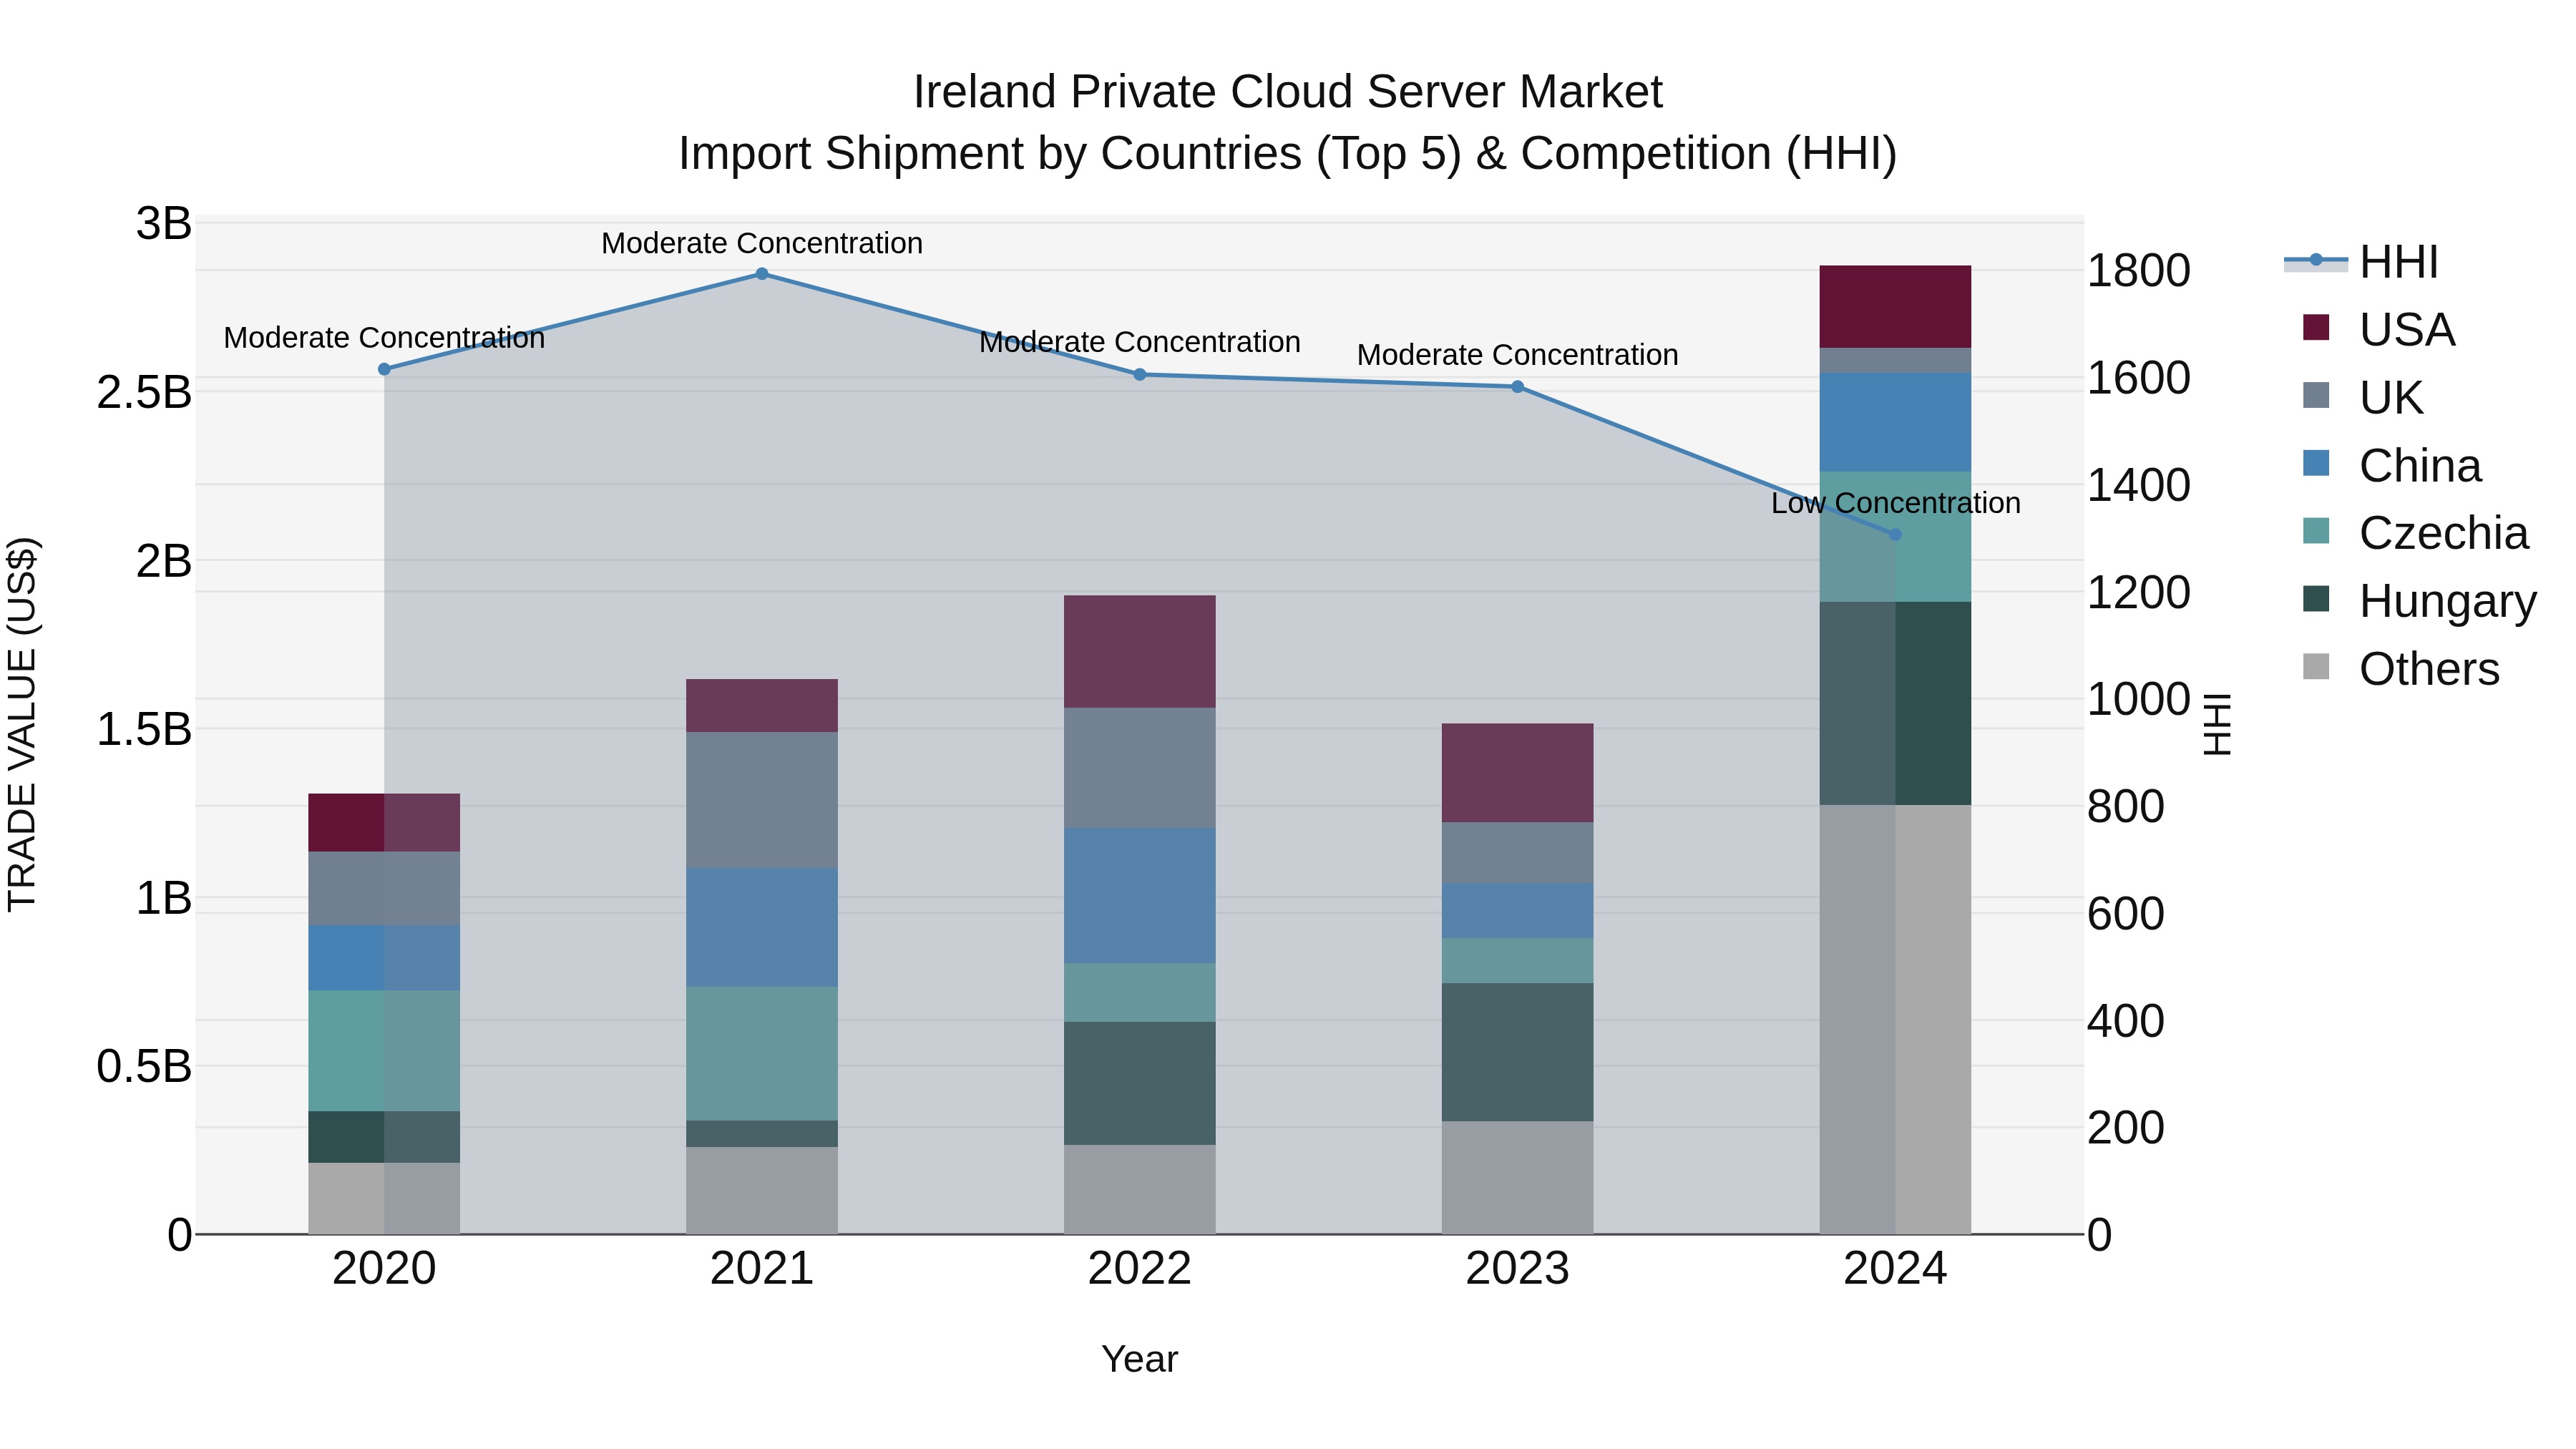Click the 'TRADE VALUE (US$)' axis title
This screenshot has width=2576, height=1449.
click(x=22, y=724)
